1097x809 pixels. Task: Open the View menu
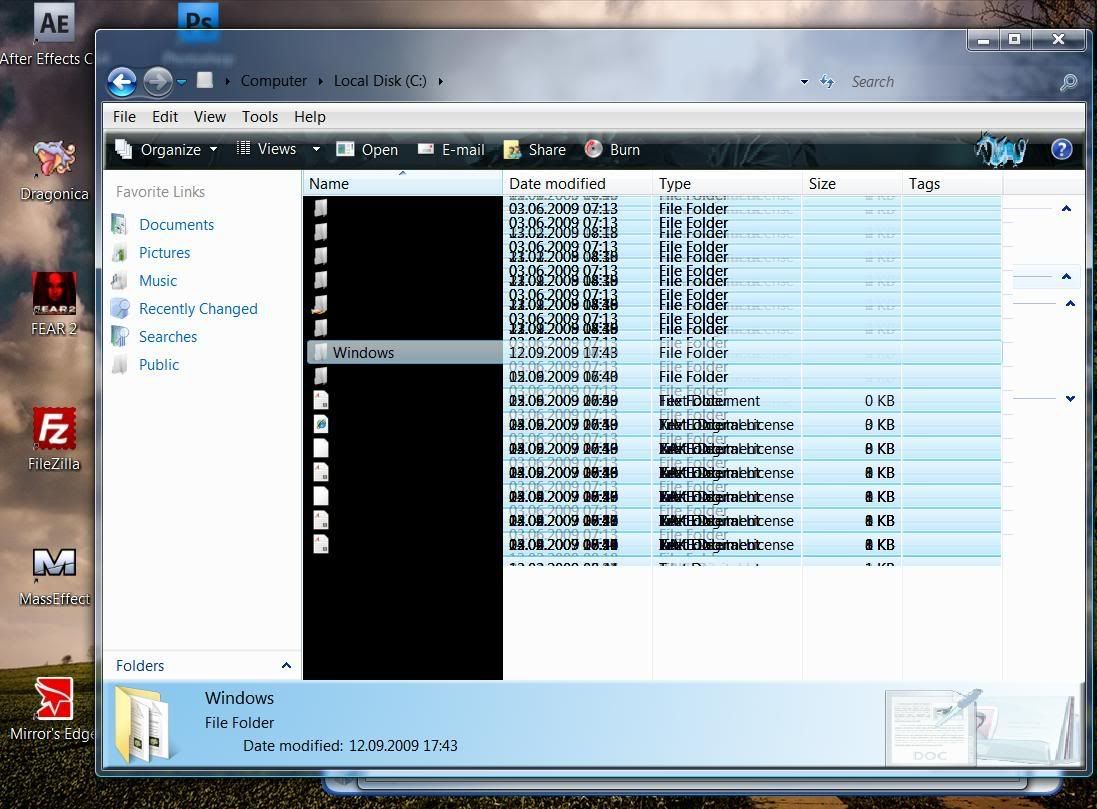(x=210, y=117)
